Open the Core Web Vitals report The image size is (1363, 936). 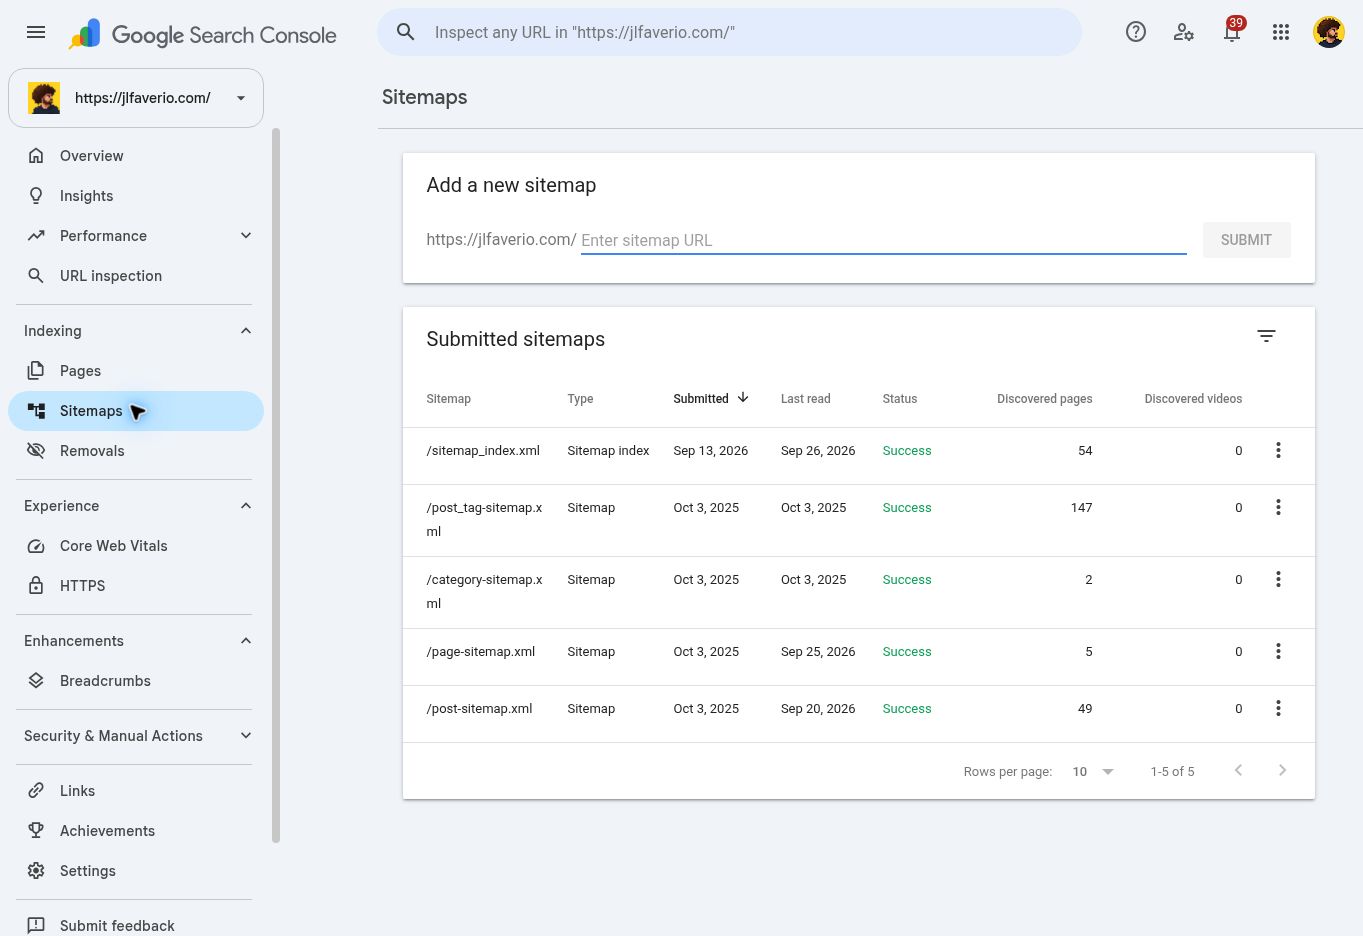tap(136, 546)
